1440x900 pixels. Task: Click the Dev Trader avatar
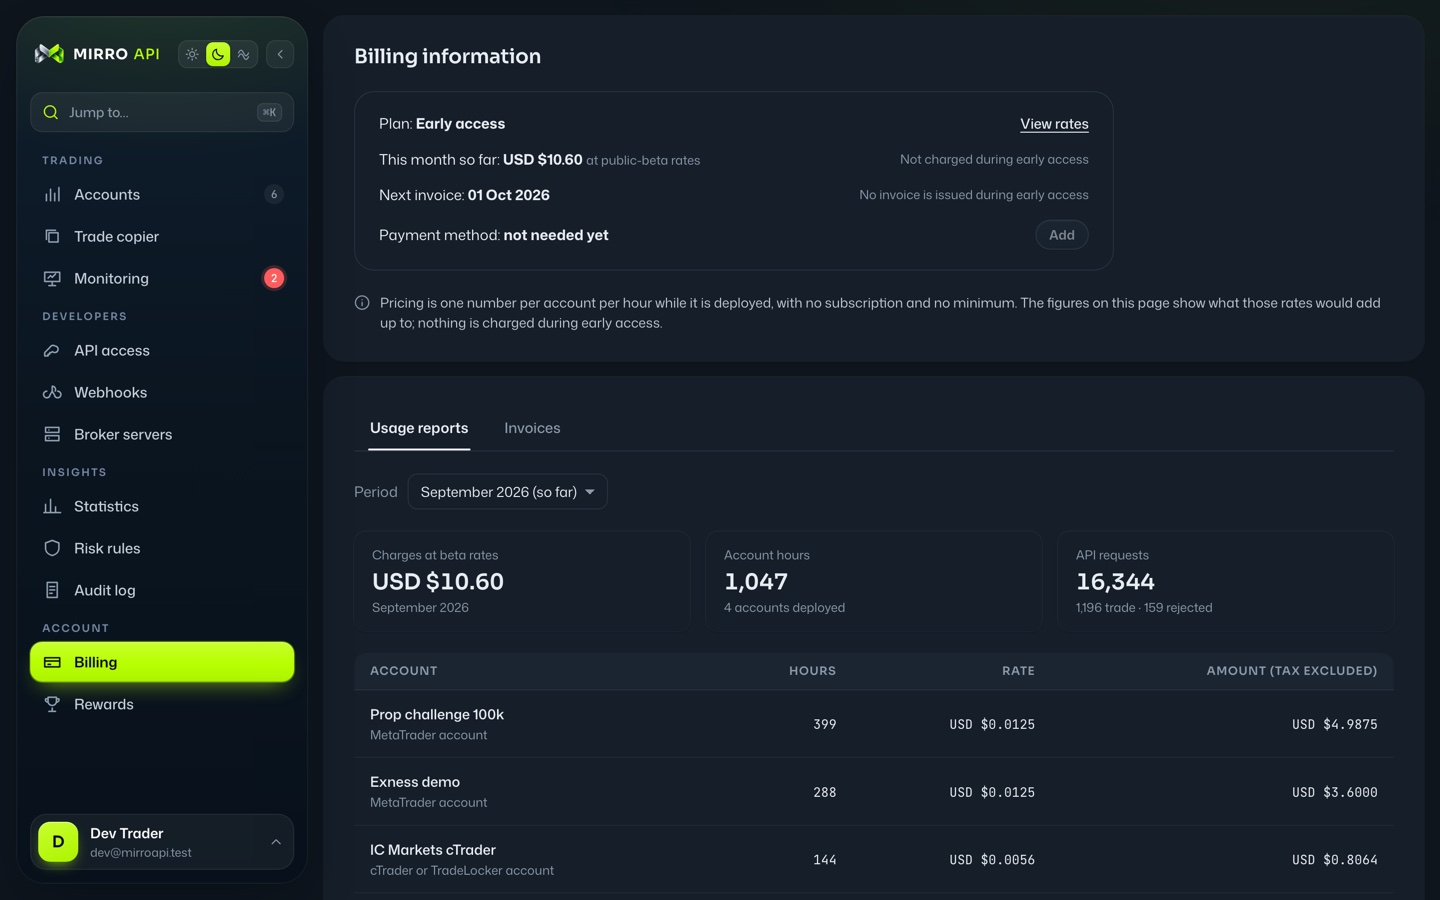[58, 842]
